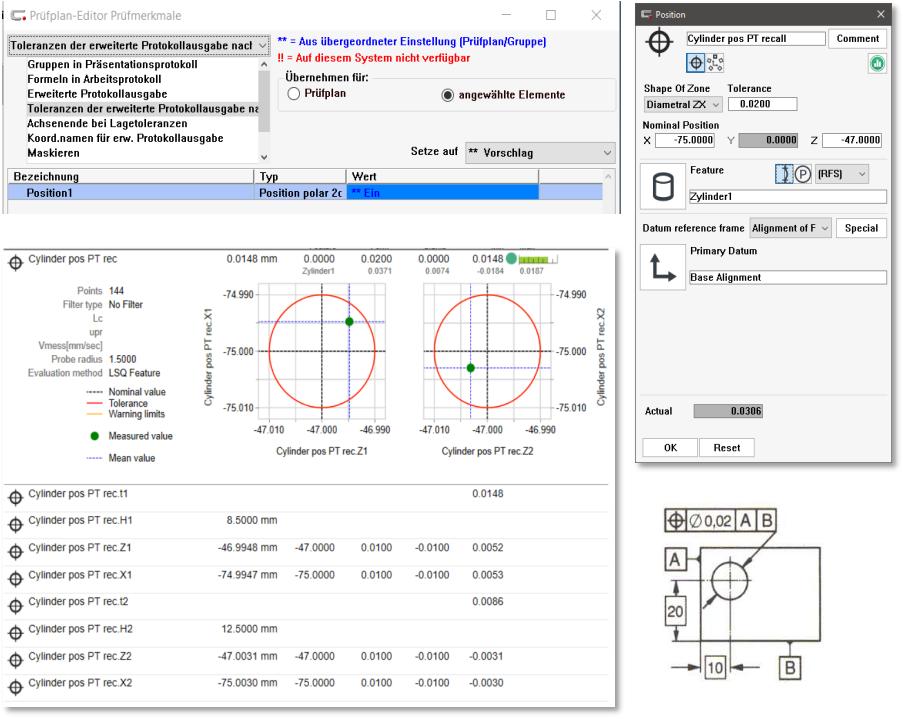Select the angewählte Elemente radio button
The image size is (903, 719).
pyautogui.click(x=447, y=95)
